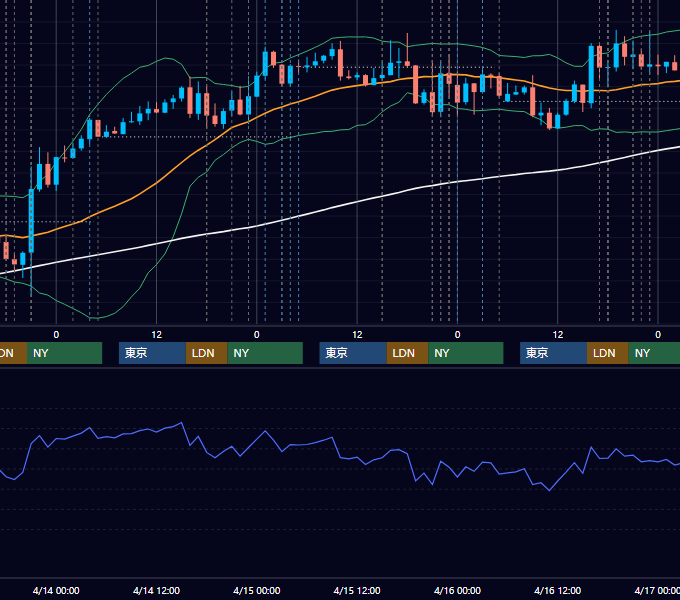The image size is (680, 600).
Task: Click hour label 12 above 4/16 12:00
Action: pos(558,335)
